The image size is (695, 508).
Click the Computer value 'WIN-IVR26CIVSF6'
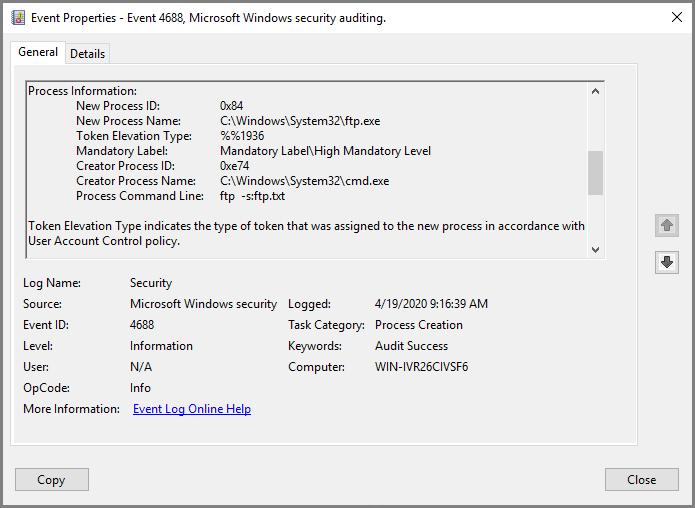421,367
